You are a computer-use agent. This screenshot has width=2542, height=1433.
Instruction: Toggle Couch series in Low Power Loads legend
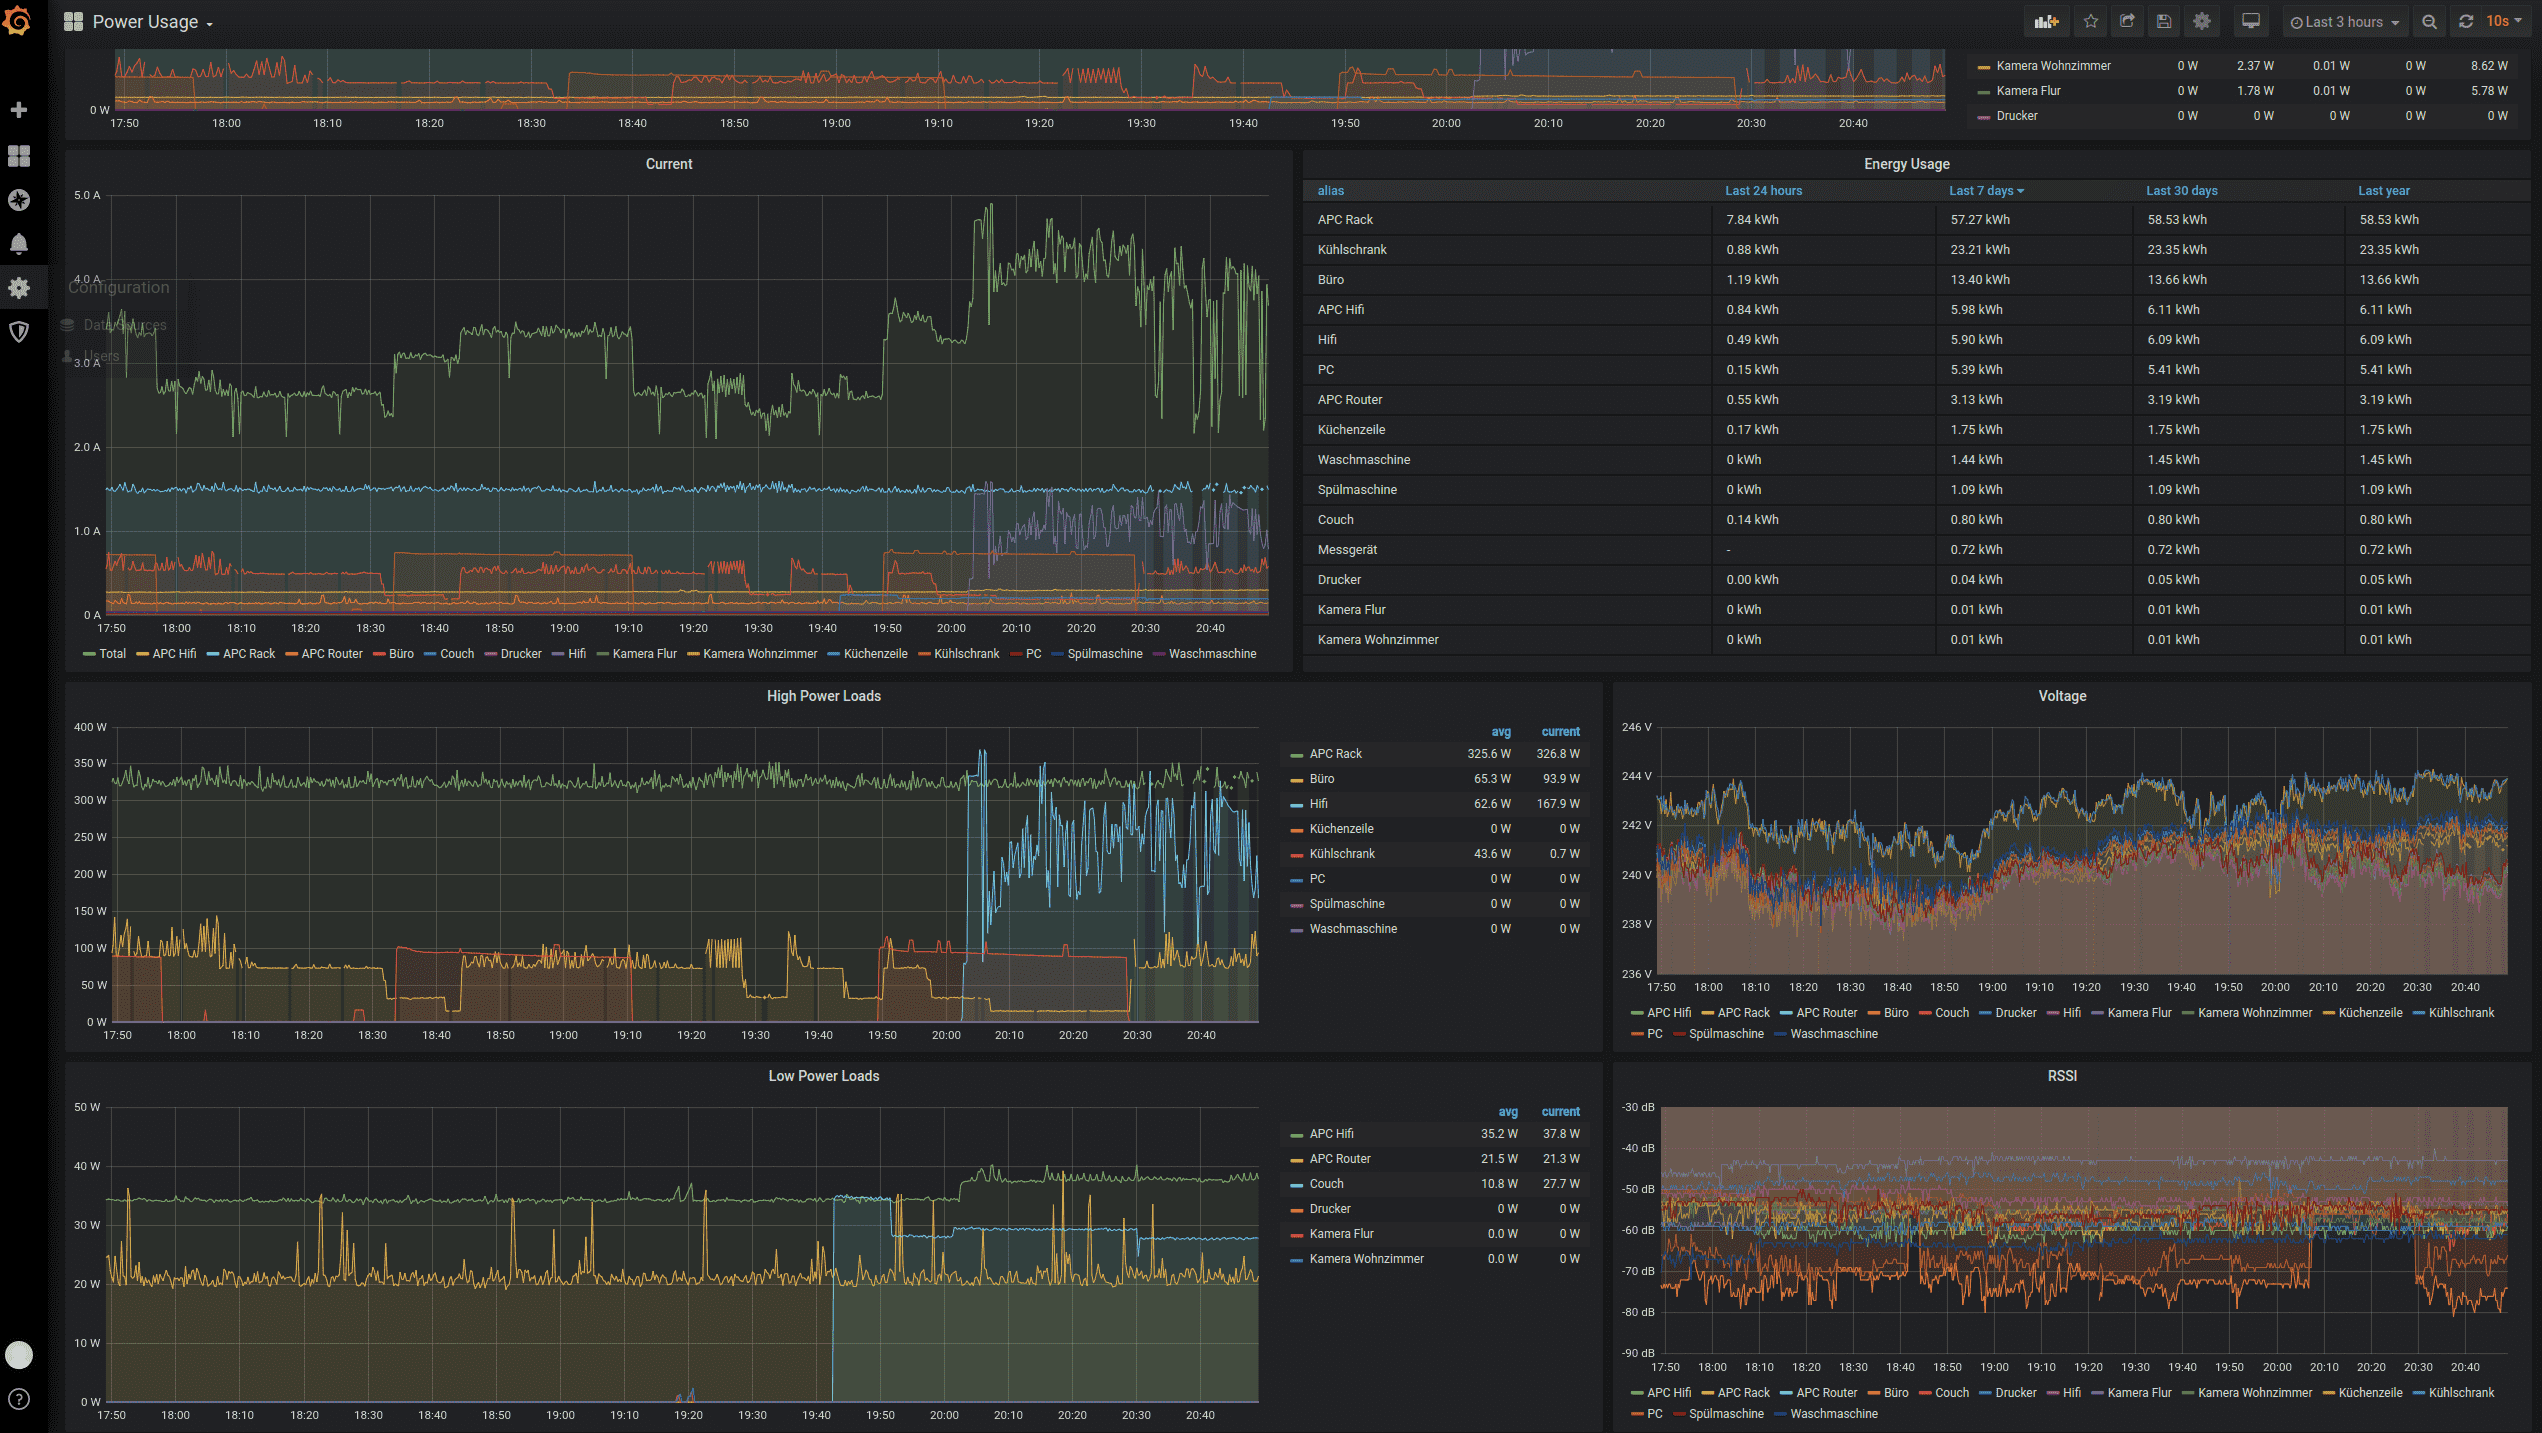(x=1326, y=1184)
